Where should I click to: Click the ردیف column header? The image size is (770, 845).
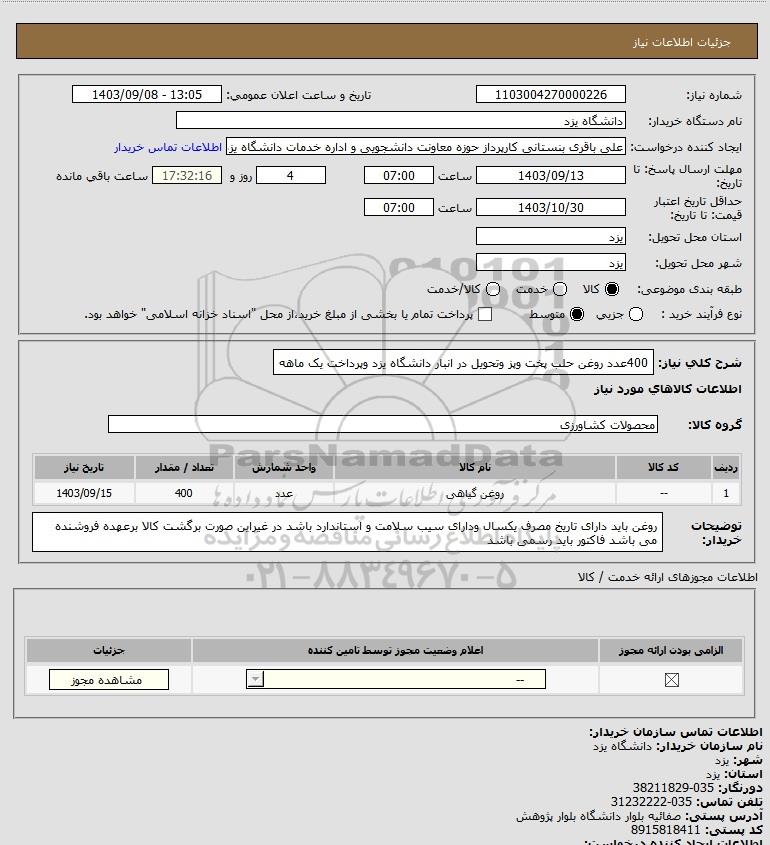[x=726, y=467]
